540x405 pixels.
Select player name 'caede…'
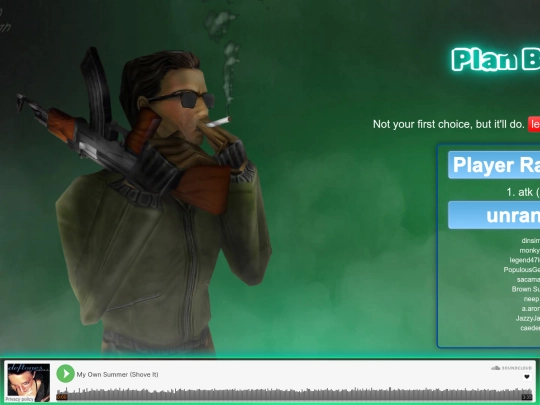(x=530, y=328)
